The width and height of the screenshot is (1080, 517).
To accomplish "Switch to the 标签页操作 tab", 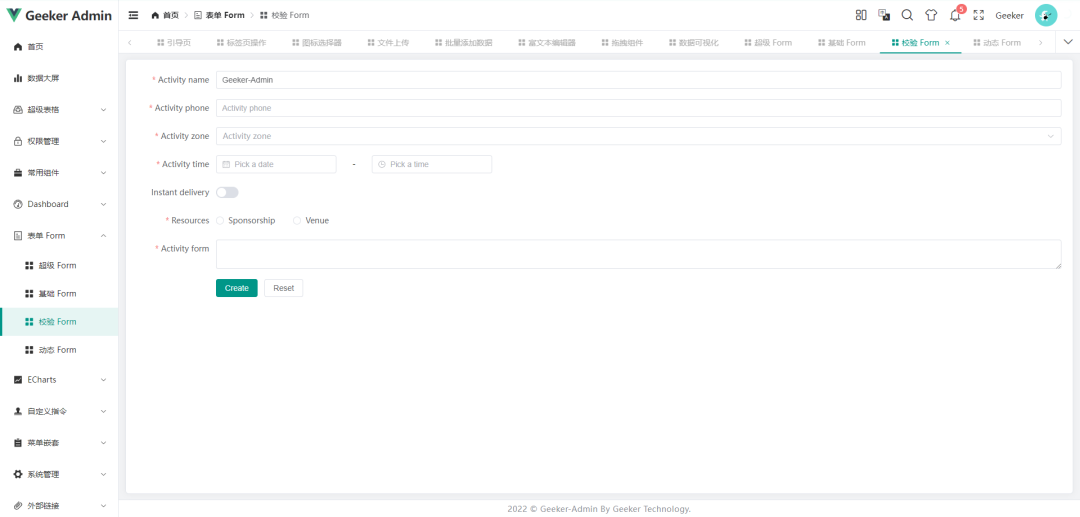I will click(x=241, y=43).
